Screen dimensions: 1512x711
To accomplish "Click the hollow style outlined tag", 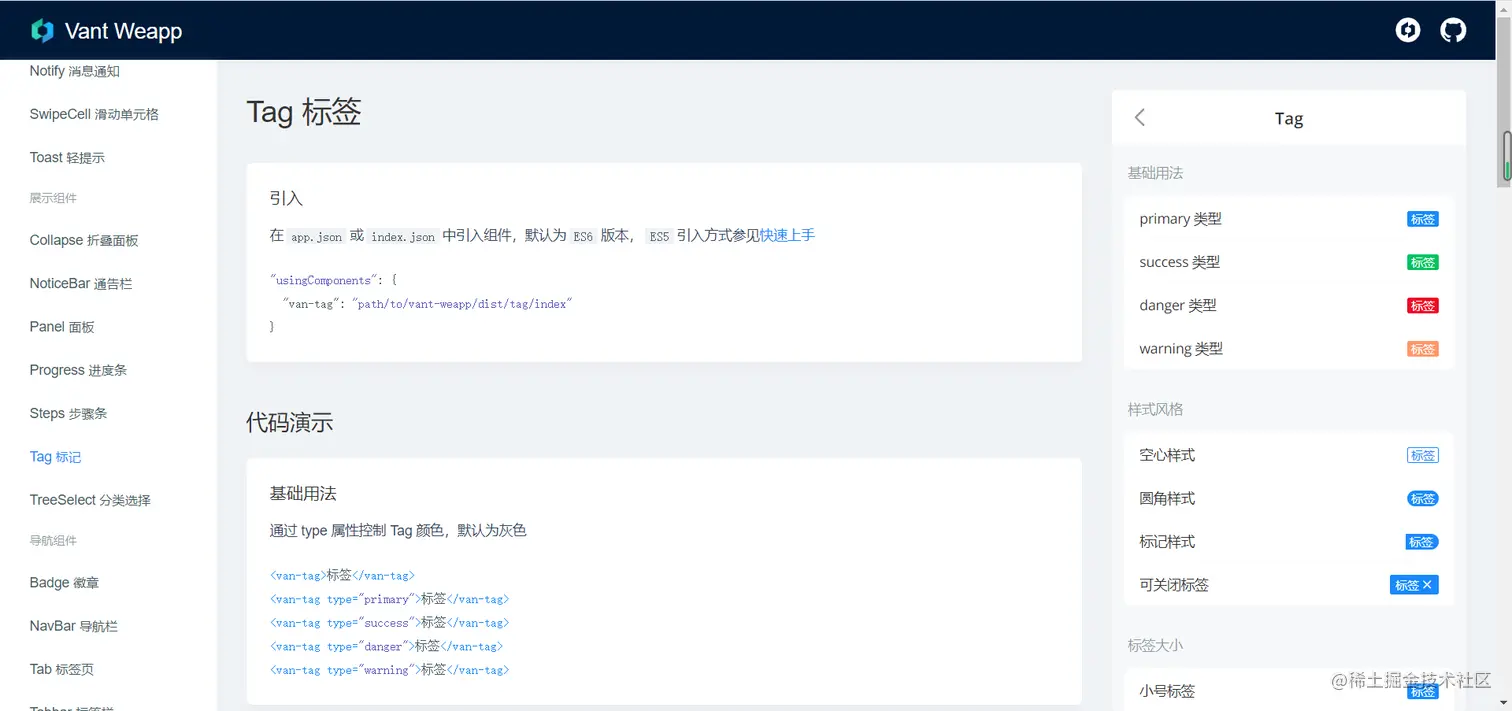I will pos(1423,455).
